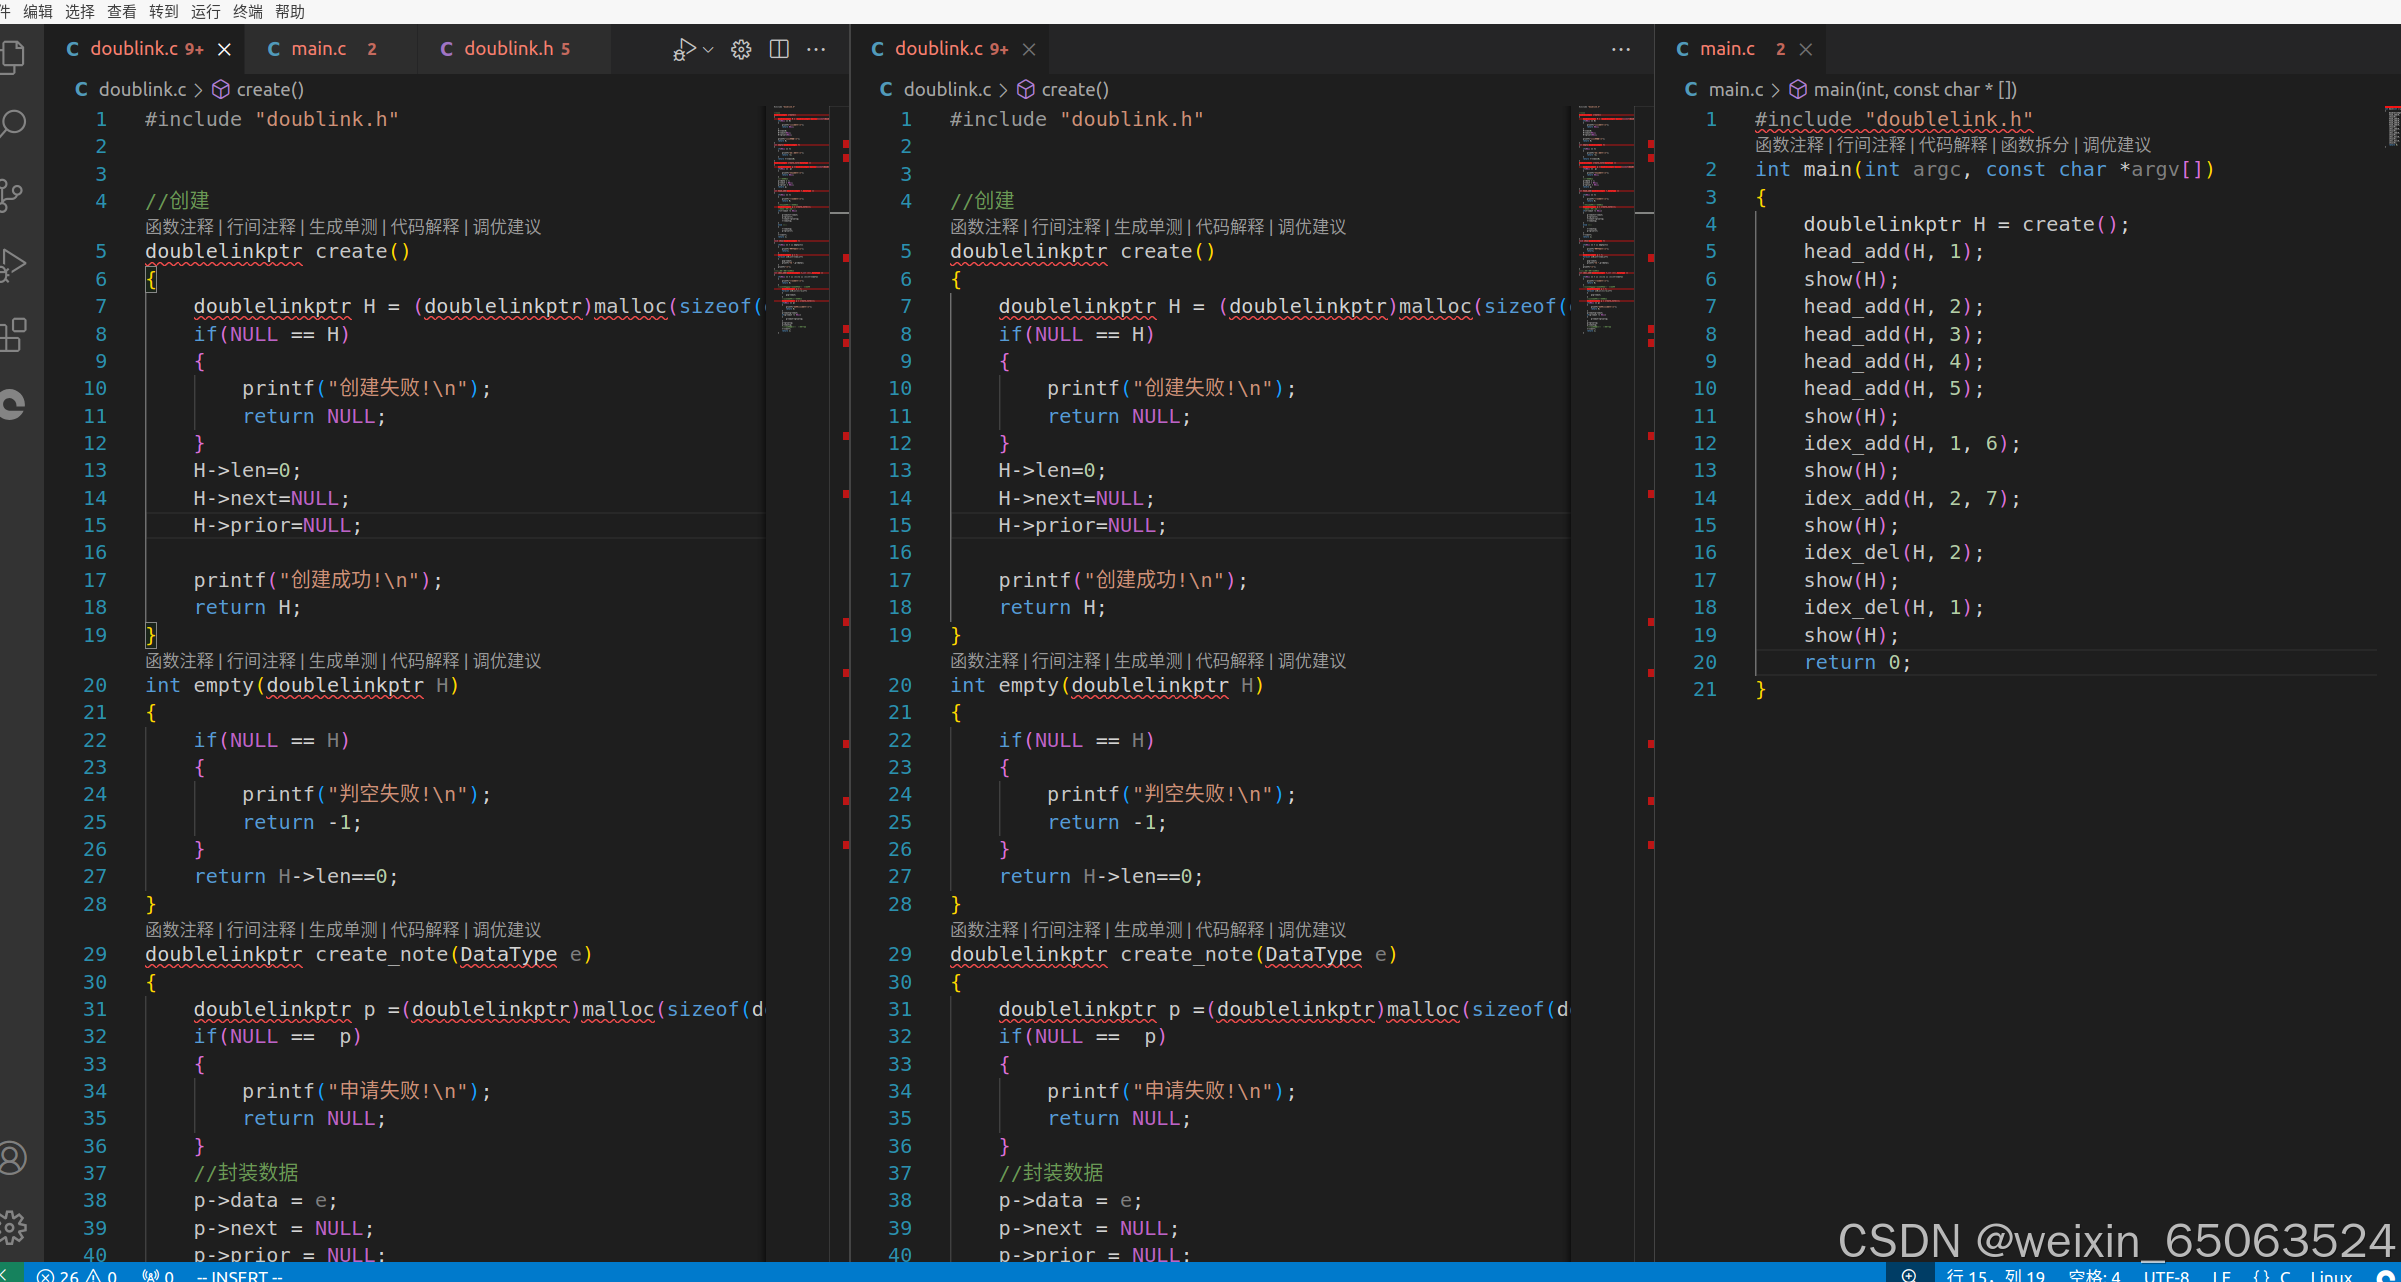The image size is (2401, 1282).
Task: Click the errors and warnings status indicator
Action: [x=76, y=1275]
